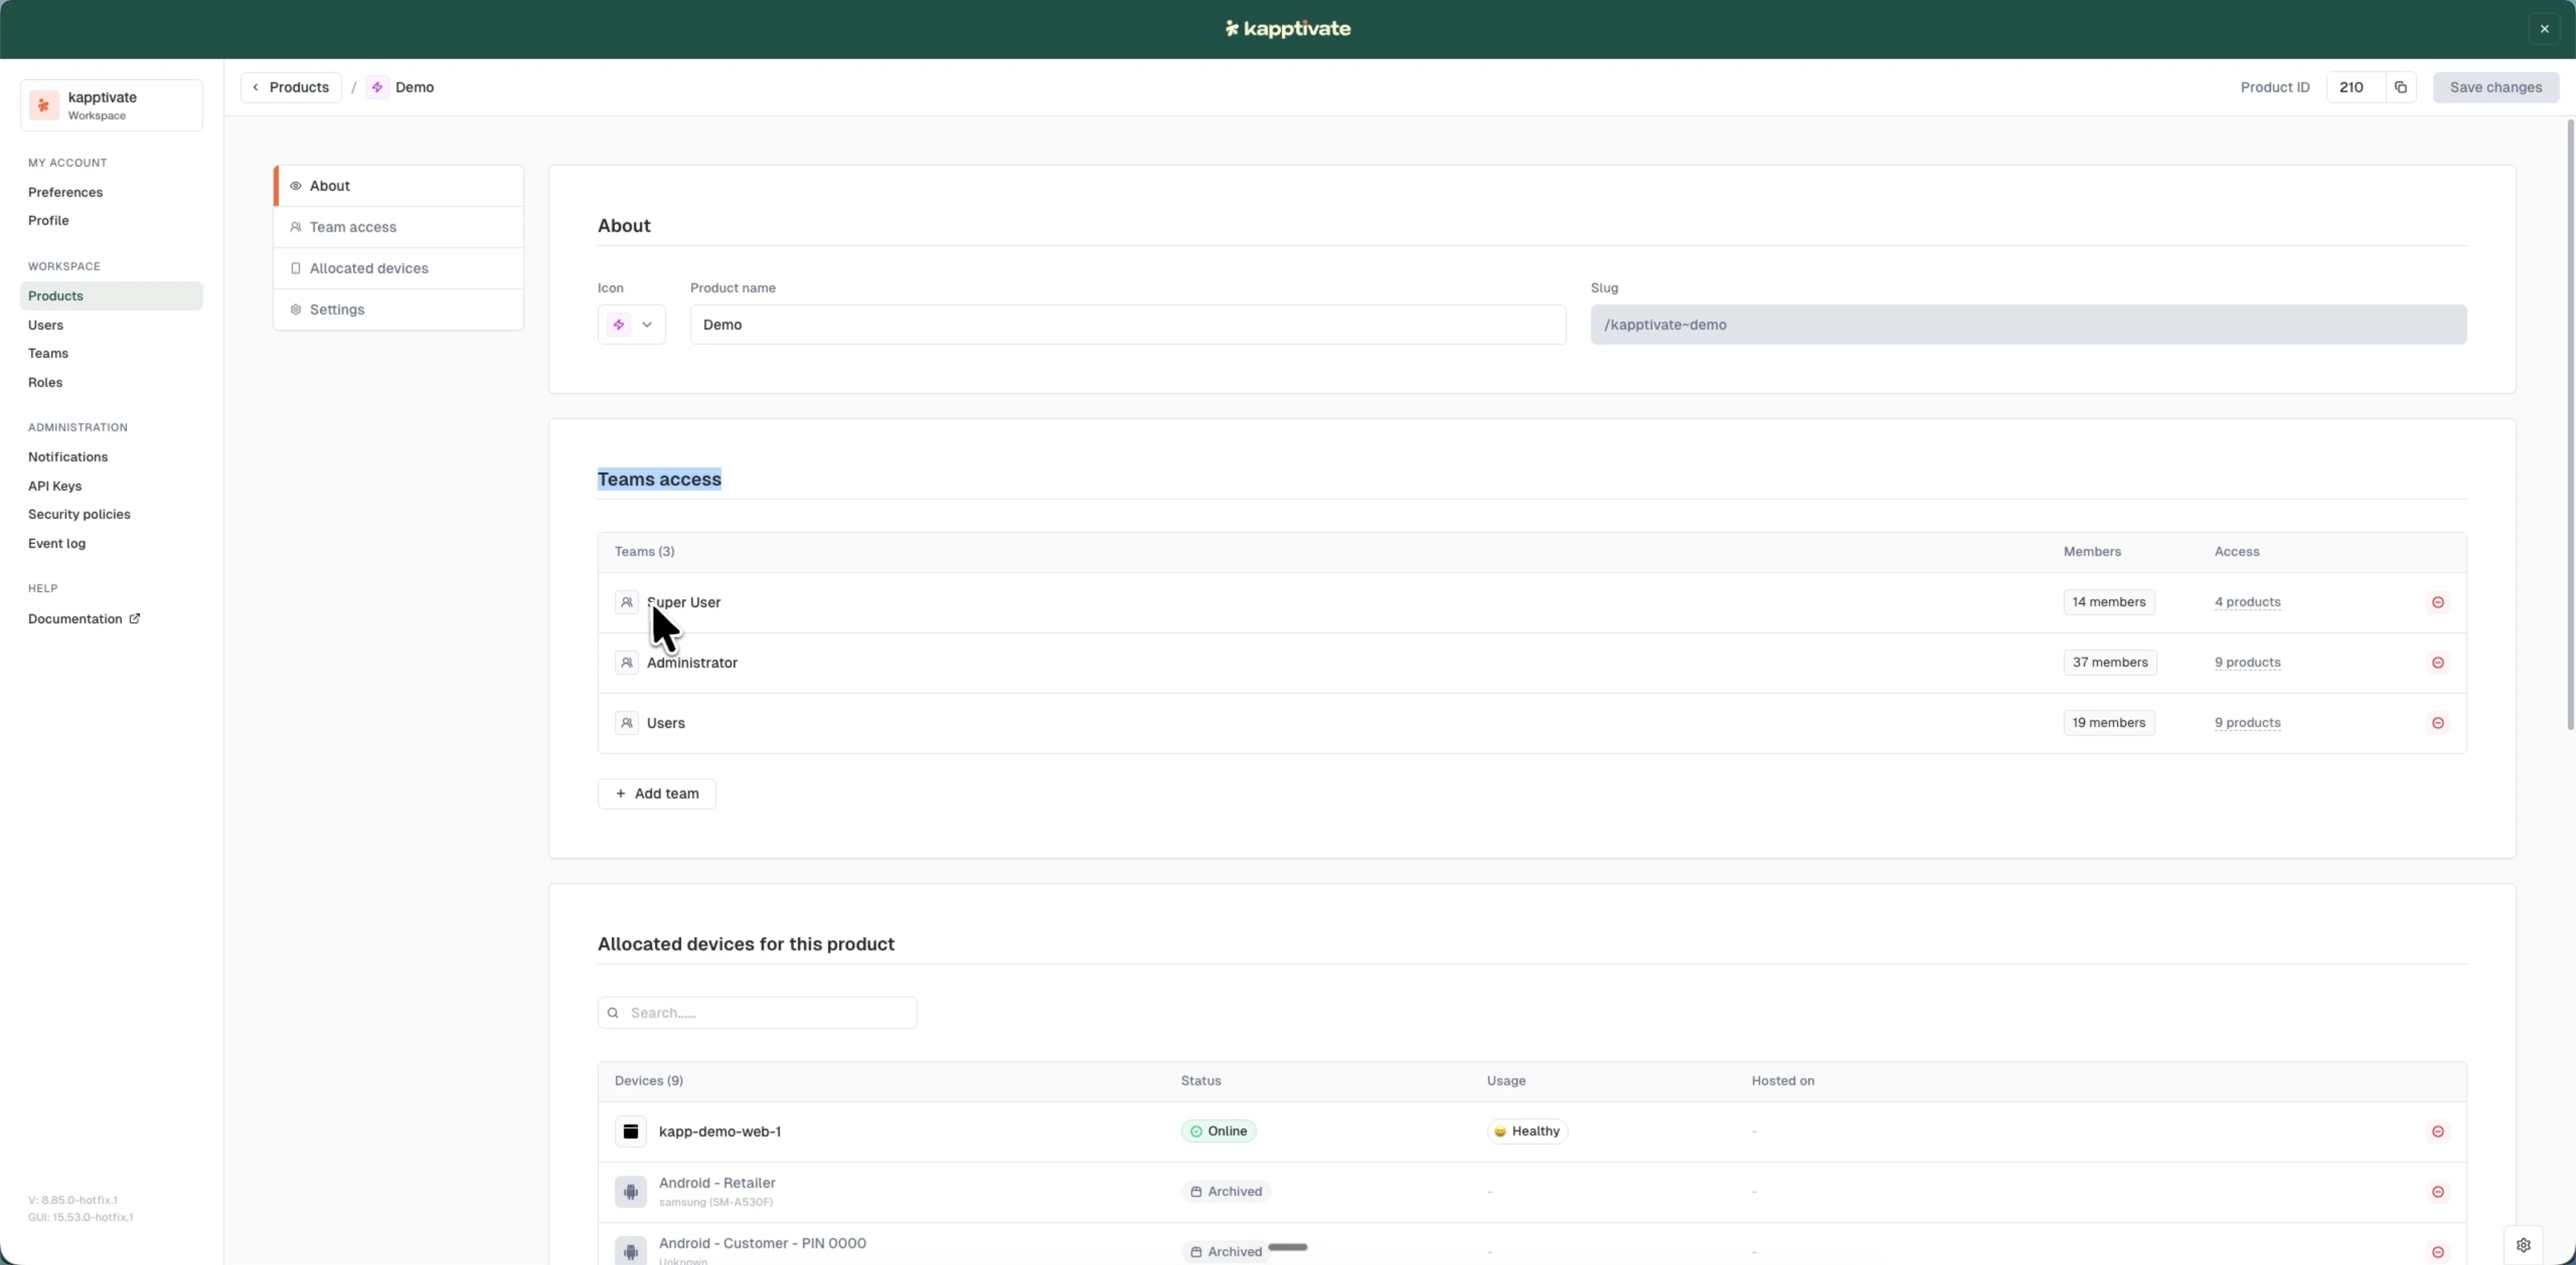Click kapp-demo-web-1 device name

tap(720, 1131)
